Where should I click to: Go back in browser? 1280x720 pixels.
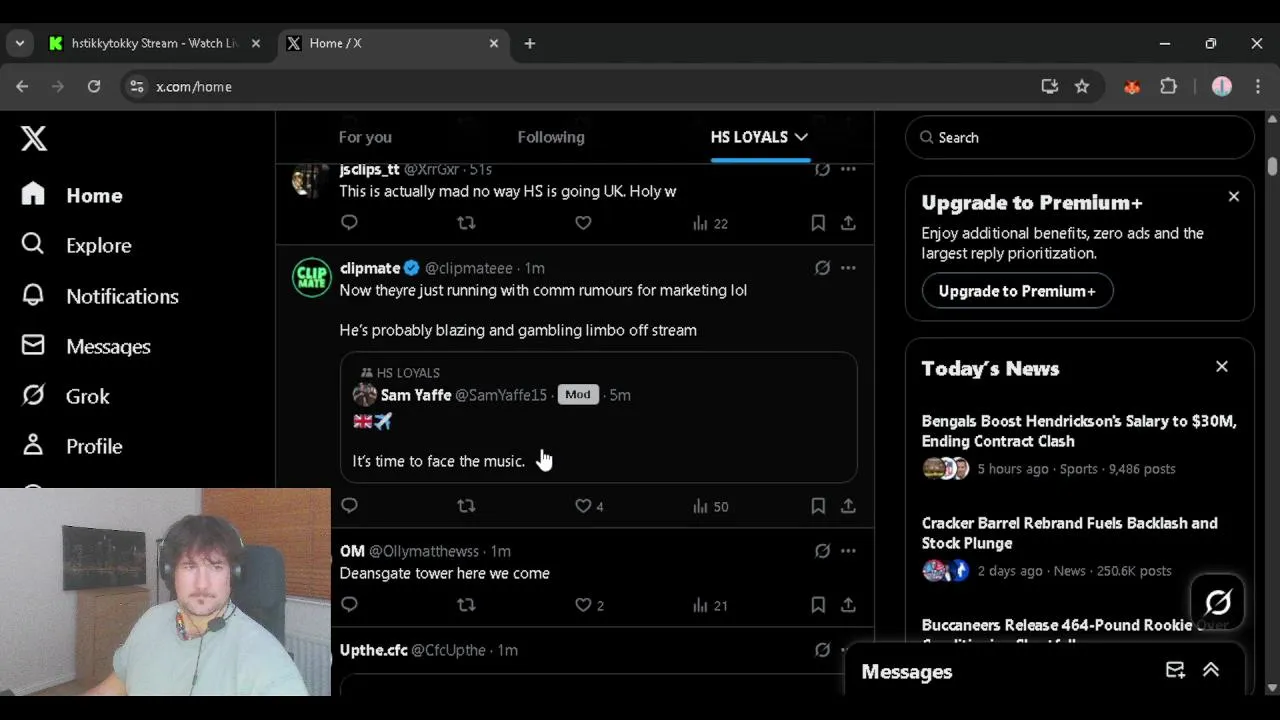pos(22,87)
